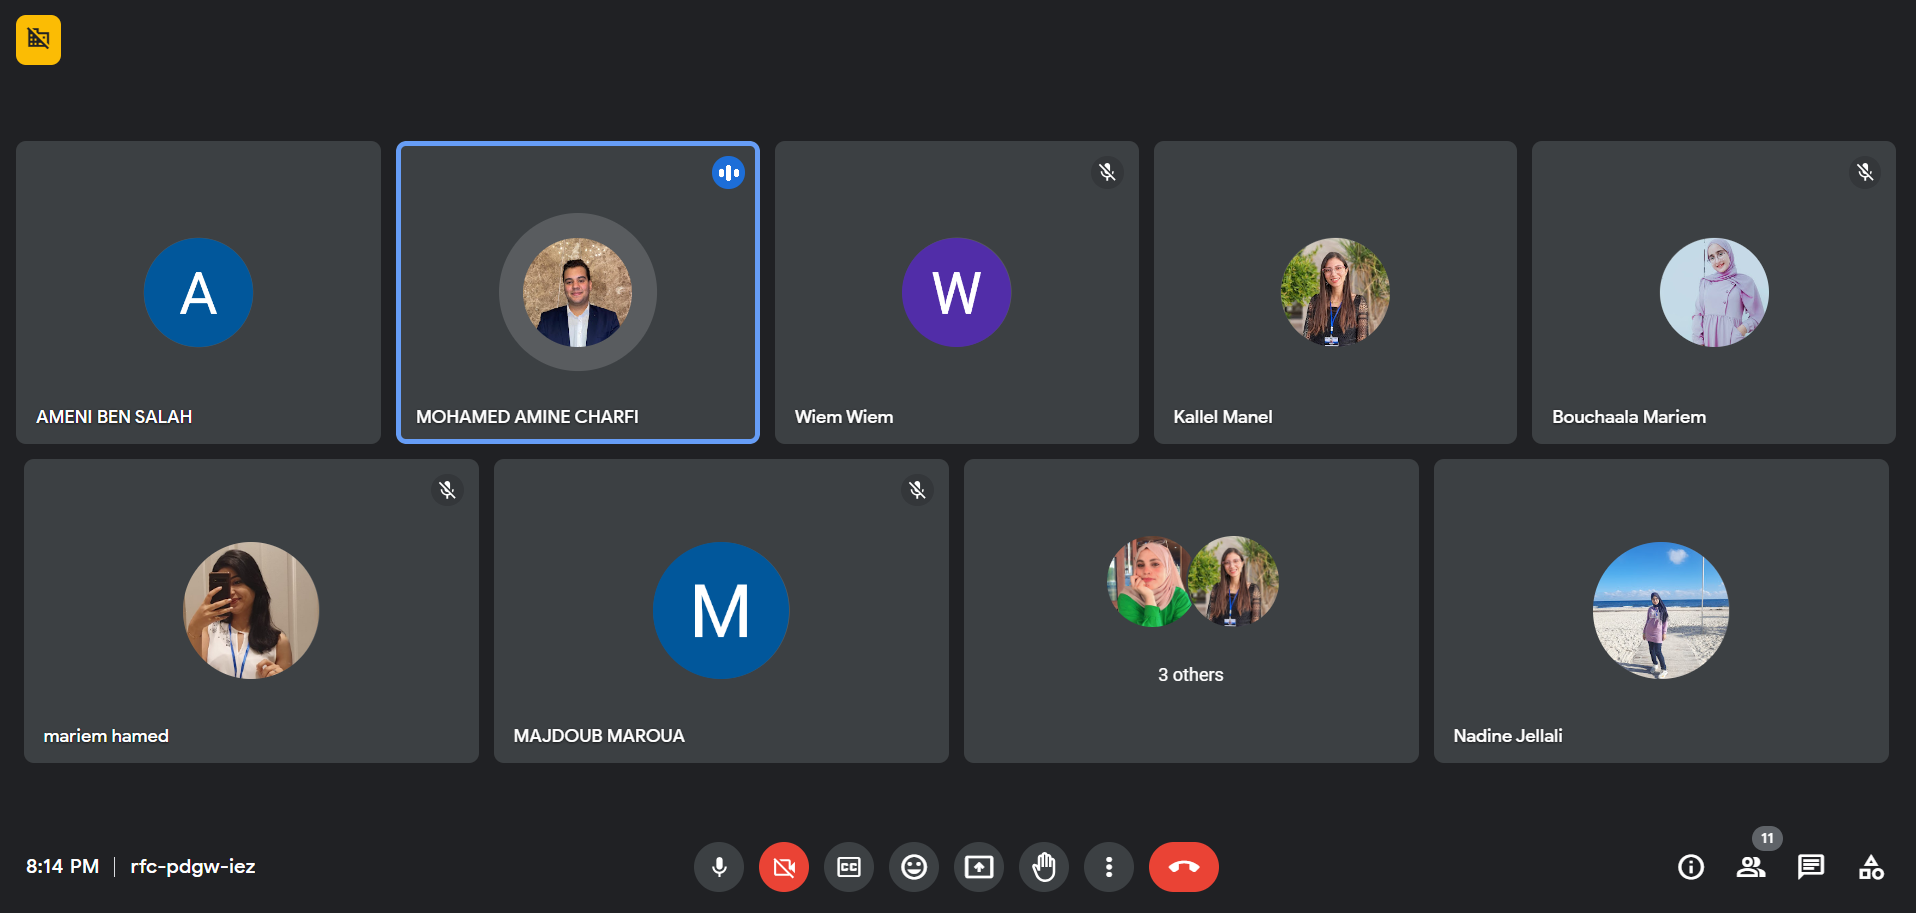Open meeting details info icon
The height and width of the screenshot is (913, 1916).
1691,867
